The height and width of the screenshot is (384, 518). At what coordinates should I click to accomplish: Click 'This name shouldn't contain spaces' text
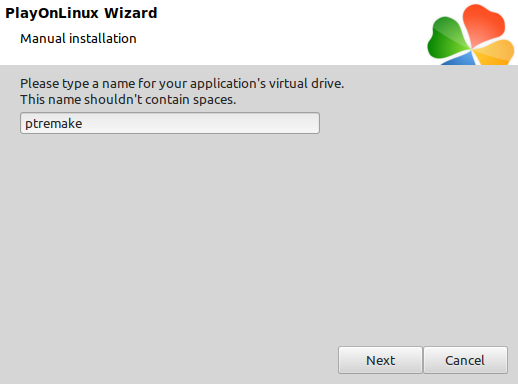[x=128, y=100]
